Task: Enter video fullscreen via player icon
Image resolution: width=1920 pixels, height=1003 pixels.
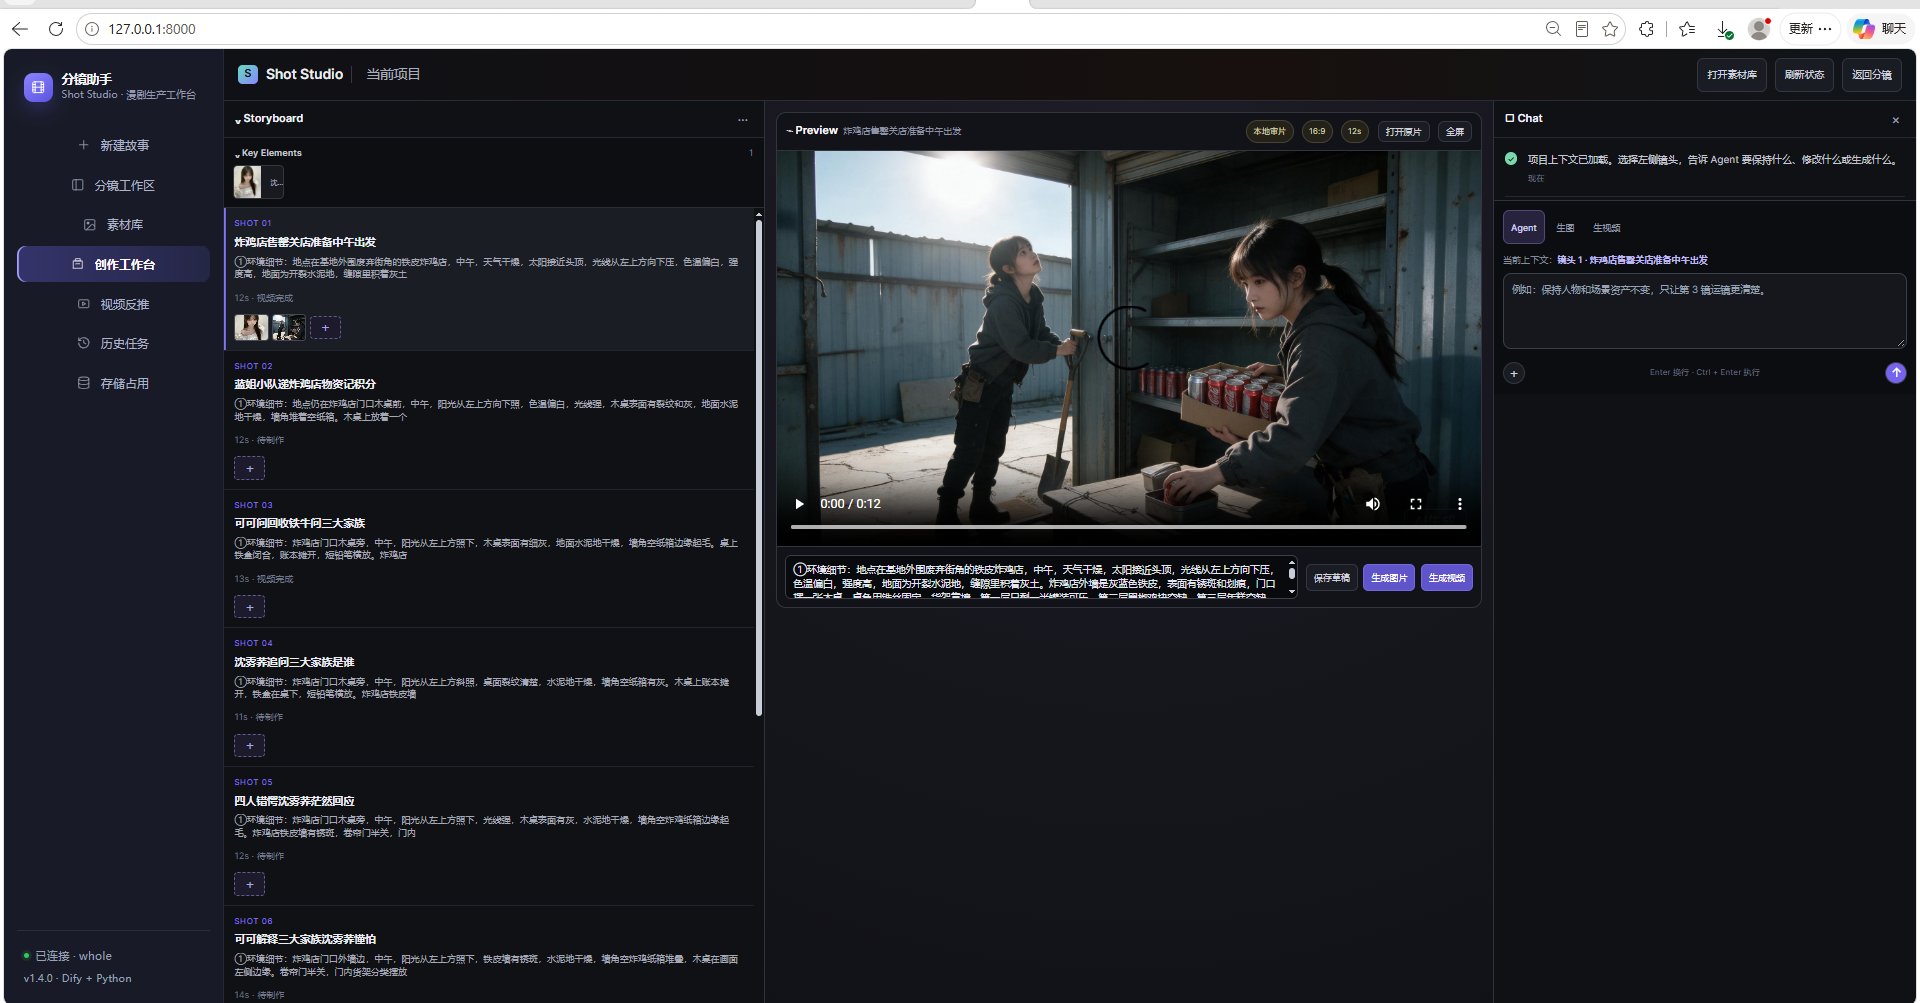Action: (x=1416, y=504)
